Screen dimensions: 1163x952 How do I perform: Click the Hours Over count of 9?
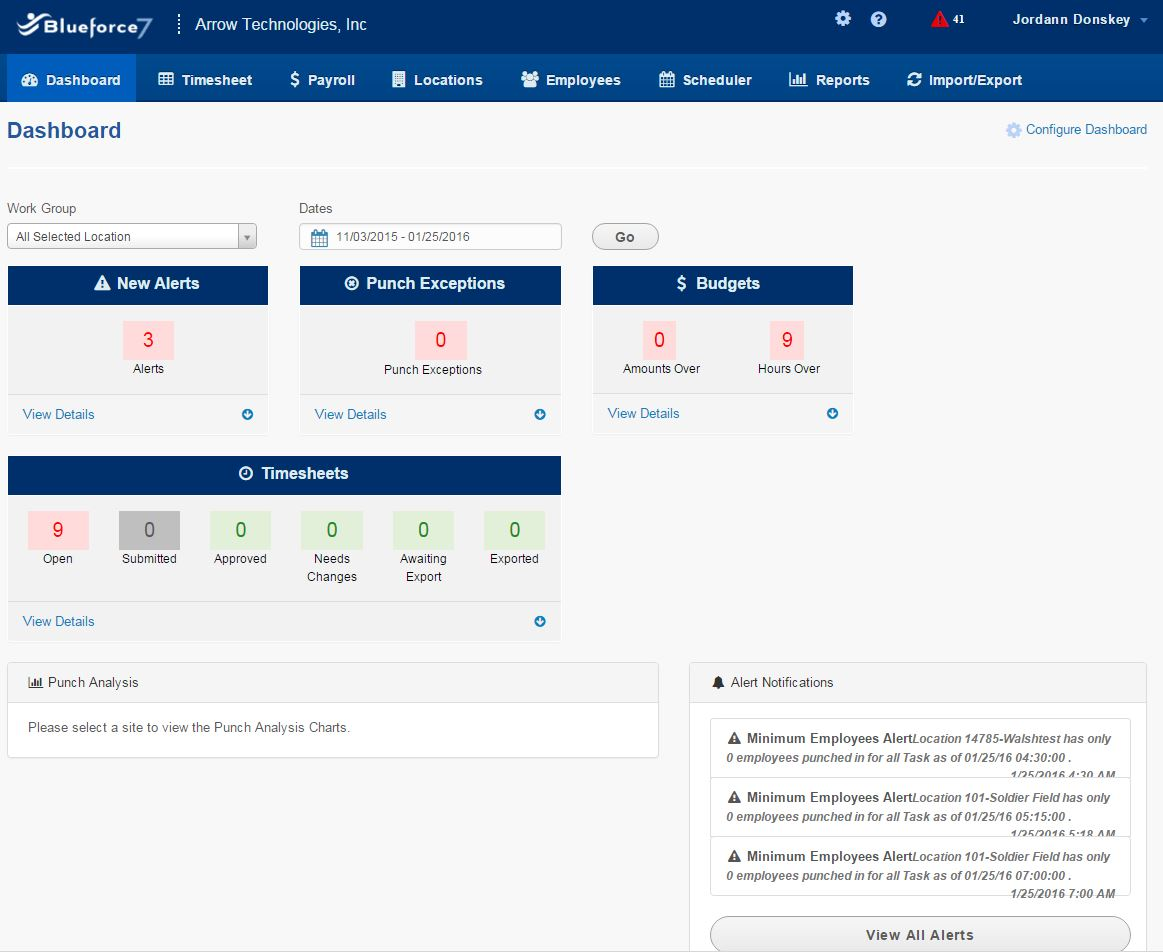(787, 340)
